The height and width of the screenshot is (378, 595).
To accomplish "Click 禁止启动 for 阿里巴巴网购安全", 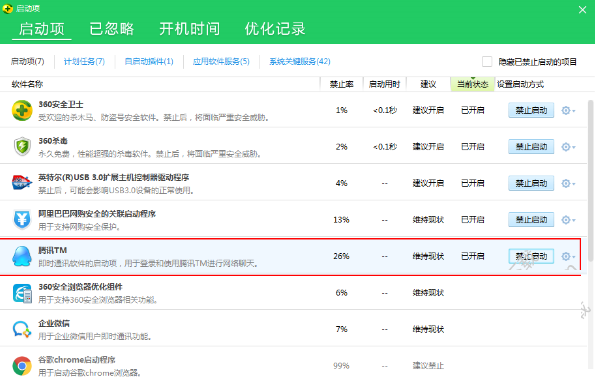I will point(531,220).
